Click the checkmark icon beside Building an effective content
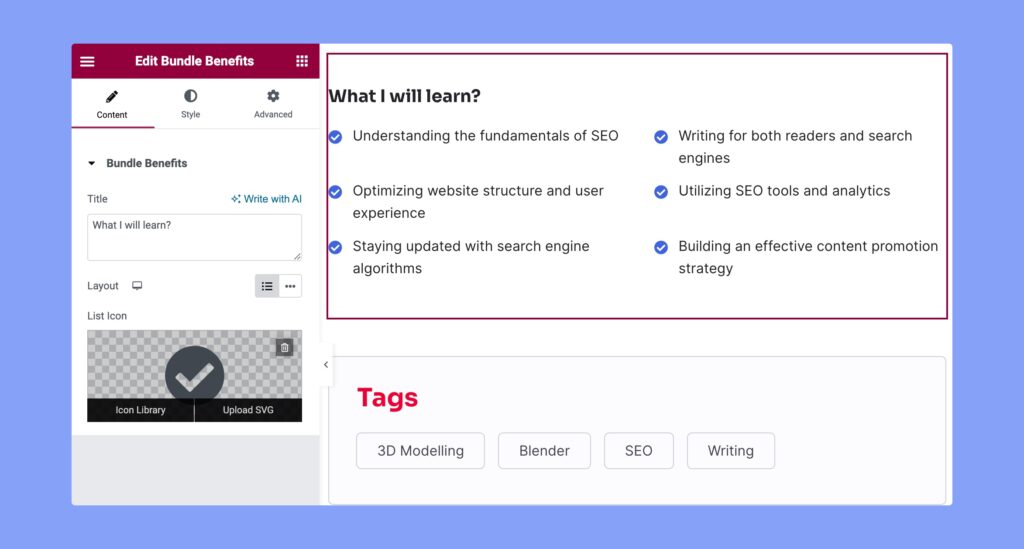This screenshot has width=1024, height=549. [661, 247]
